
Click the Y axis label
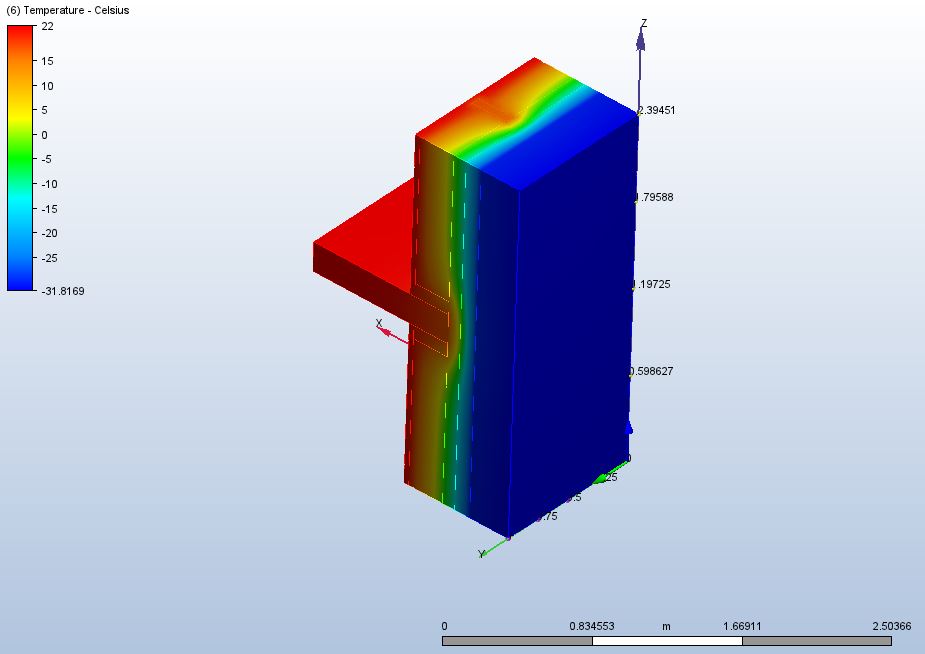pyautogui.click(x=481, y=553)
